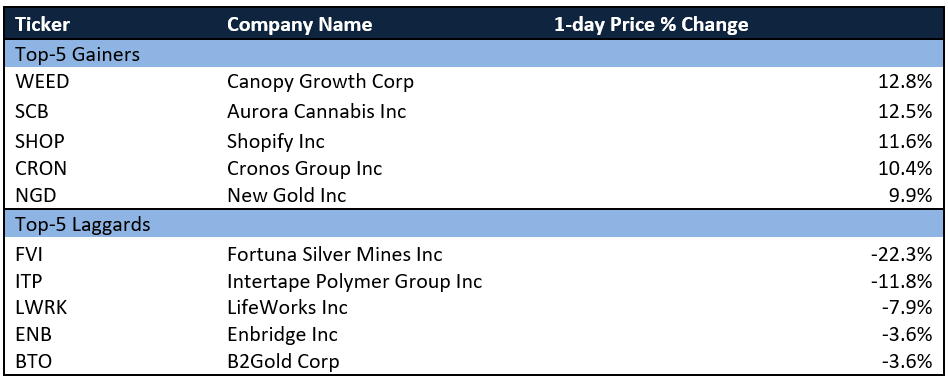Click the LifeWorks Inc company name
Viewport: 948px width, 379px height.
287,308
